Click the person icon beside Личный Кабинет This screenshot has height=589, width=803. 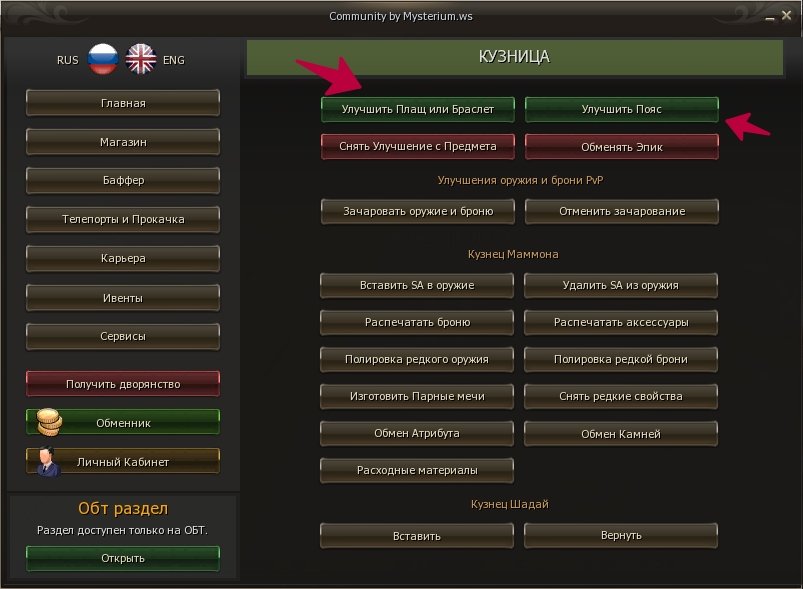point(47,462)
